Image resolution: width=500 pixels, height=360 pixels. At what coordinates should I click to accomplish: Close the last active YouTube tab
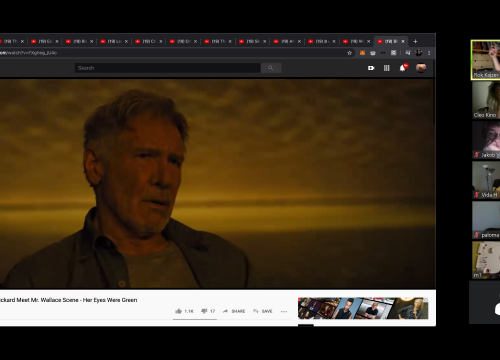(x=403, y=41)
